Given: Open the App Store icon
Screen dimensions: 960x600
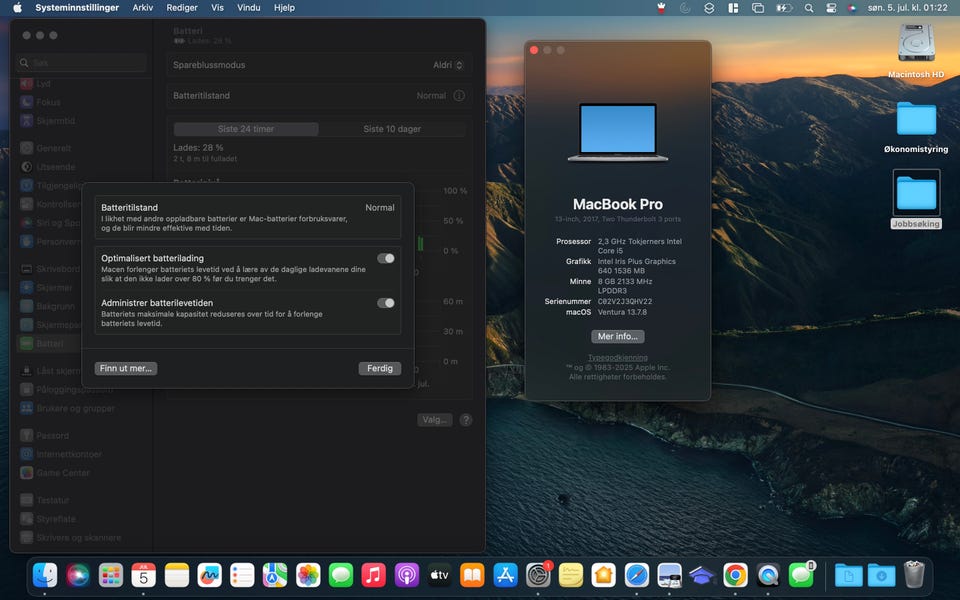Looking at the screenshot, I should (x=505, y=576).
